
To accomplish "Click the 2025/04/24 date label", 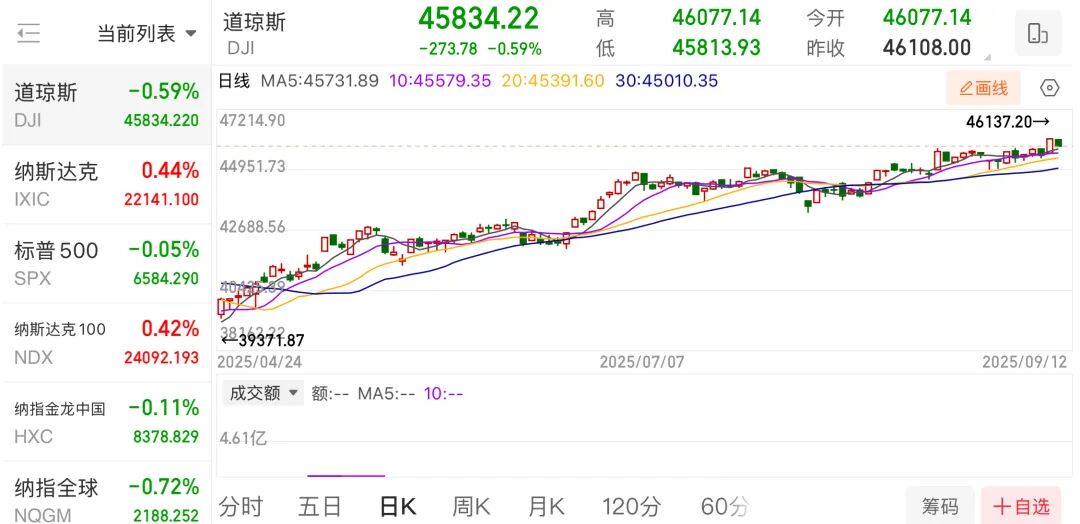I will (260, 361).
